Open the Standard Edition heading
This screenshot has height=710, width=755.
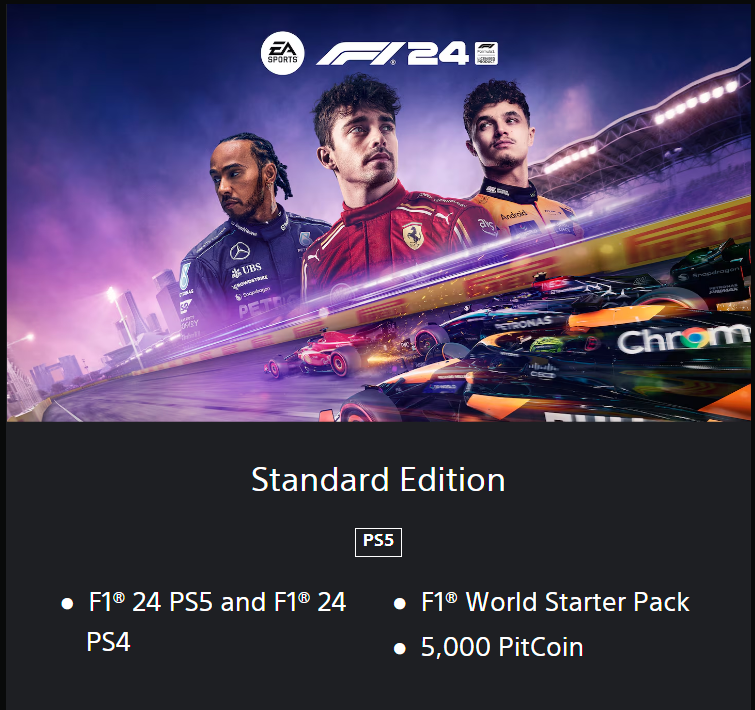click(x=378, y=480)
